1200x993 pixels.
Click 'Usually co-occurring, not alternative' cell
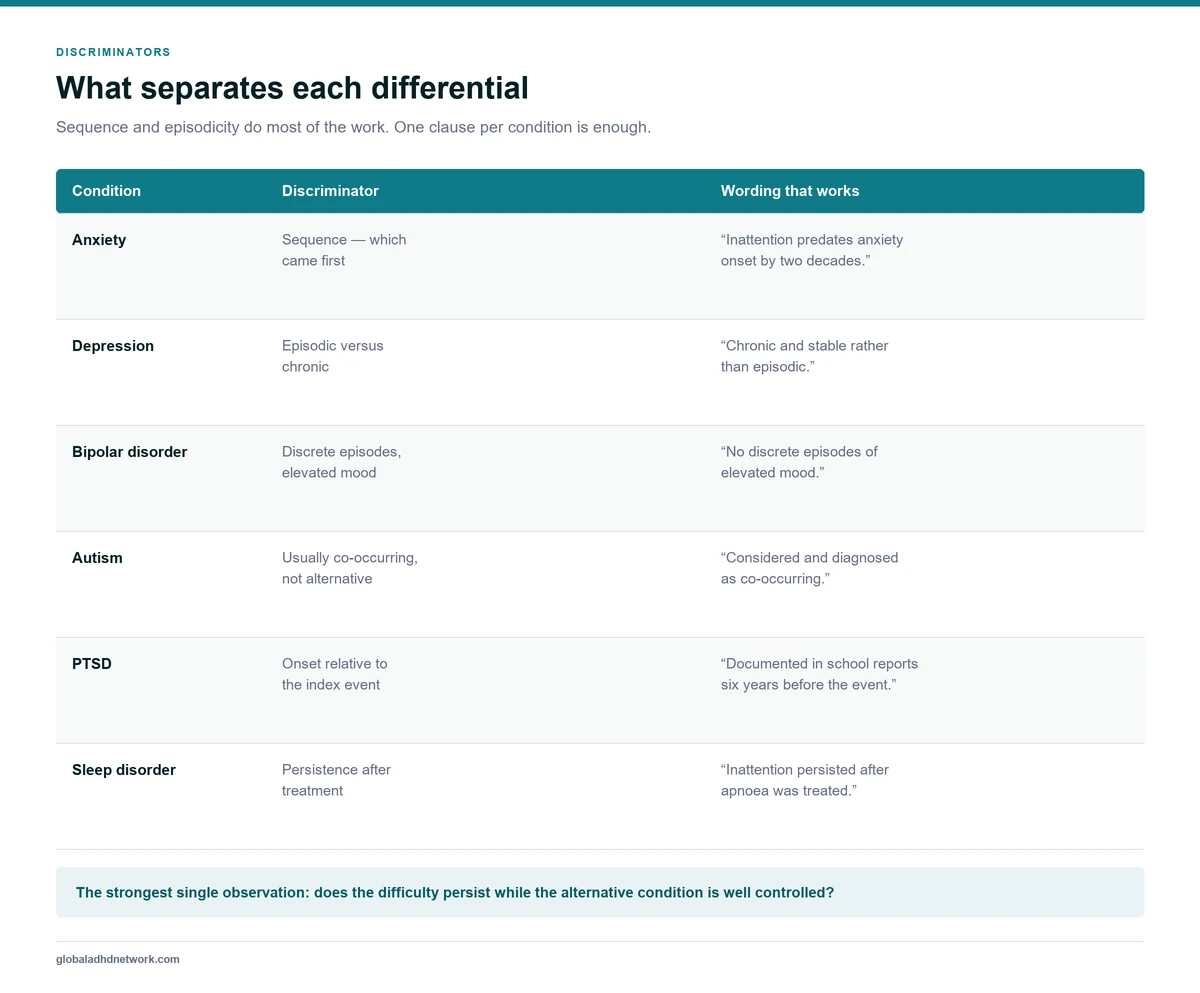tap(350, 568)
